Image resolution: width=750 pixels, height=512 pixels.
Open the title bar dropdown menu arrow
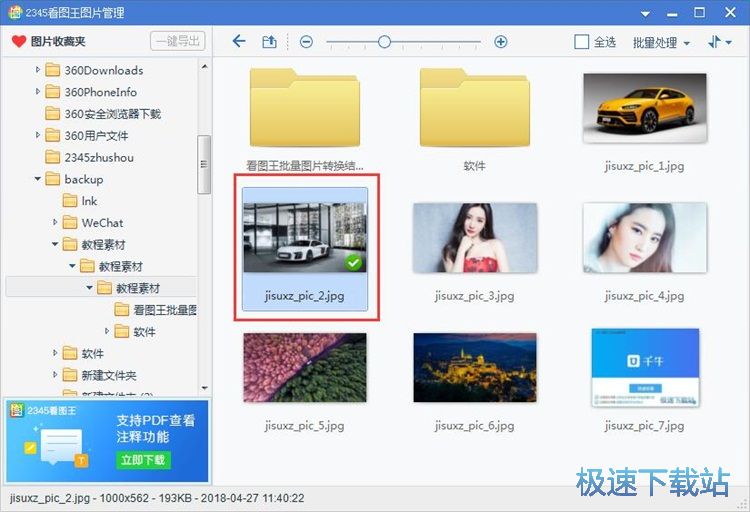click(x=645, y=13)
